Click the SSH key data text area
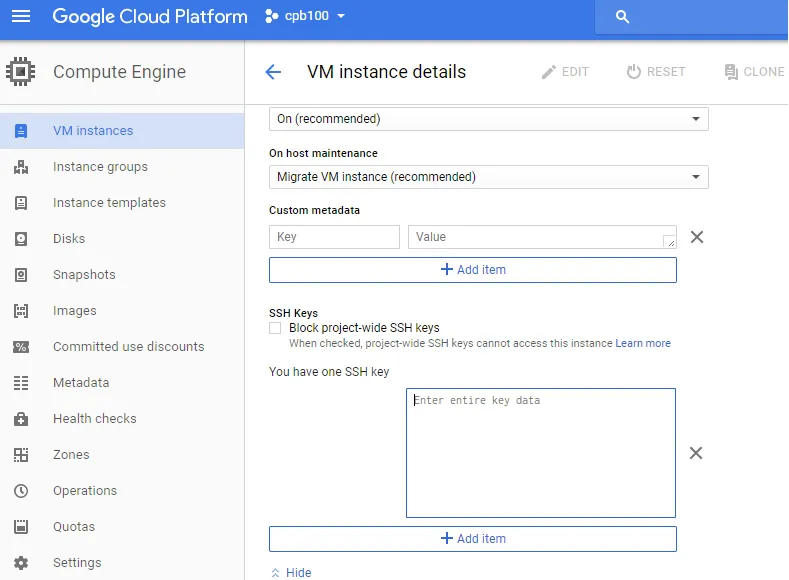The image size is (789, 580). (x=540, y=453)
